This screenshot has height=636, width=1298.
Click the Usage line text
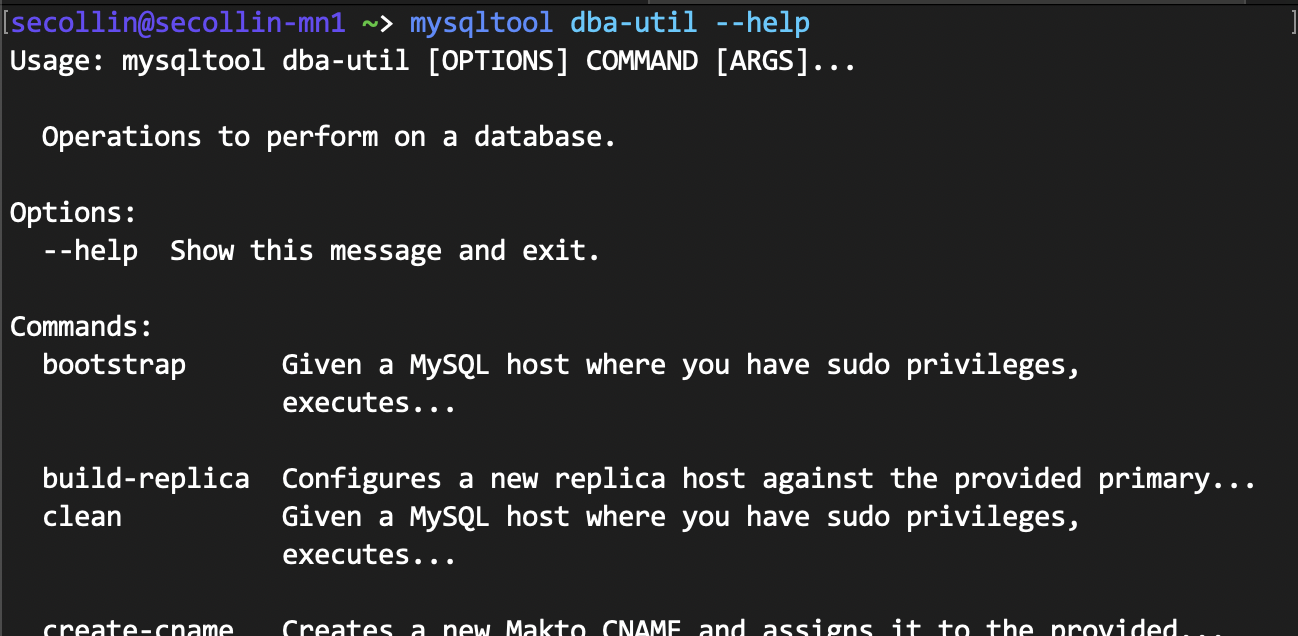point(433,61)
